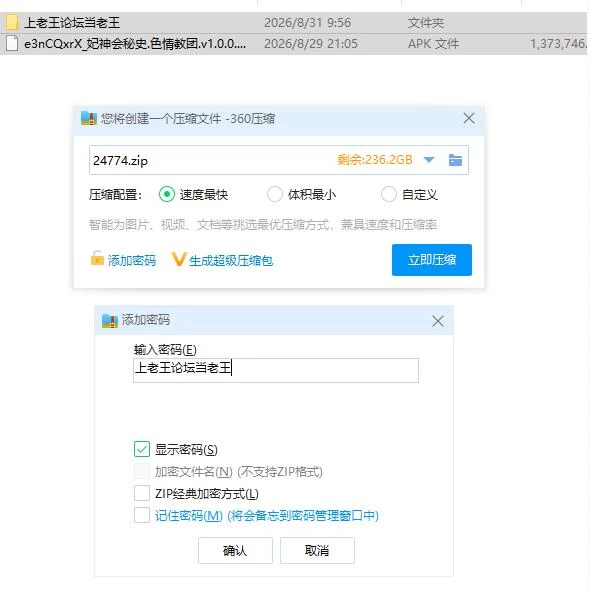Click the 生成超级压缩包 link

231,260
